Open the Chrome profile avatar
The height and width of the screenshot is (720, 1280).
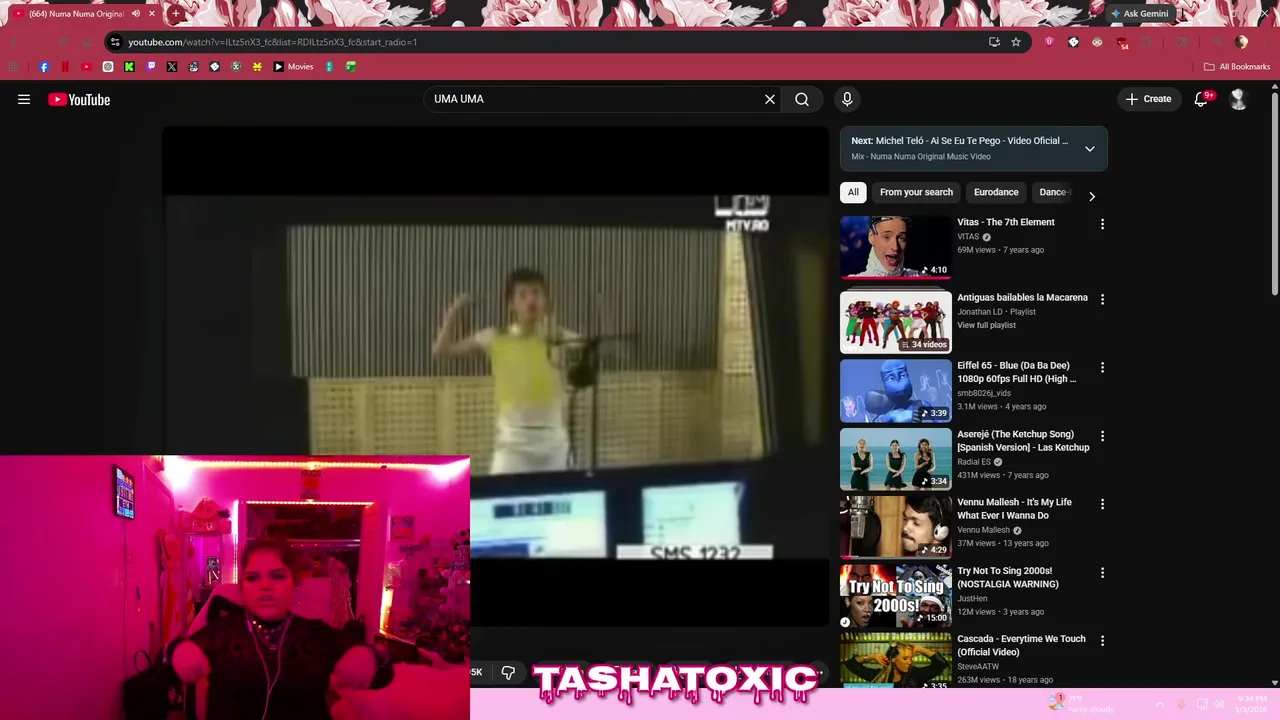click(1242, 42)
